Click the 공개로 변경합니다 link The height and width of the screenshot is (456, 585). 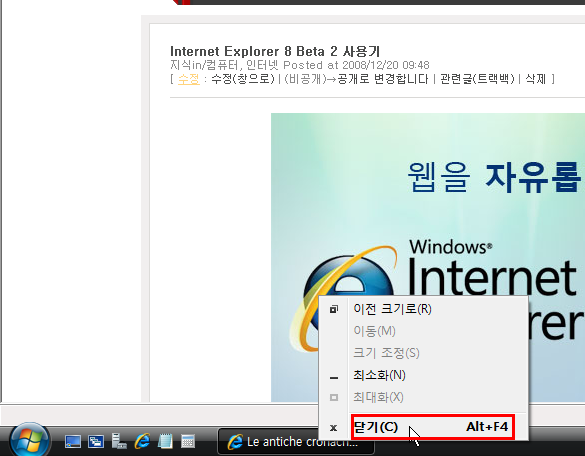(383, 79)
